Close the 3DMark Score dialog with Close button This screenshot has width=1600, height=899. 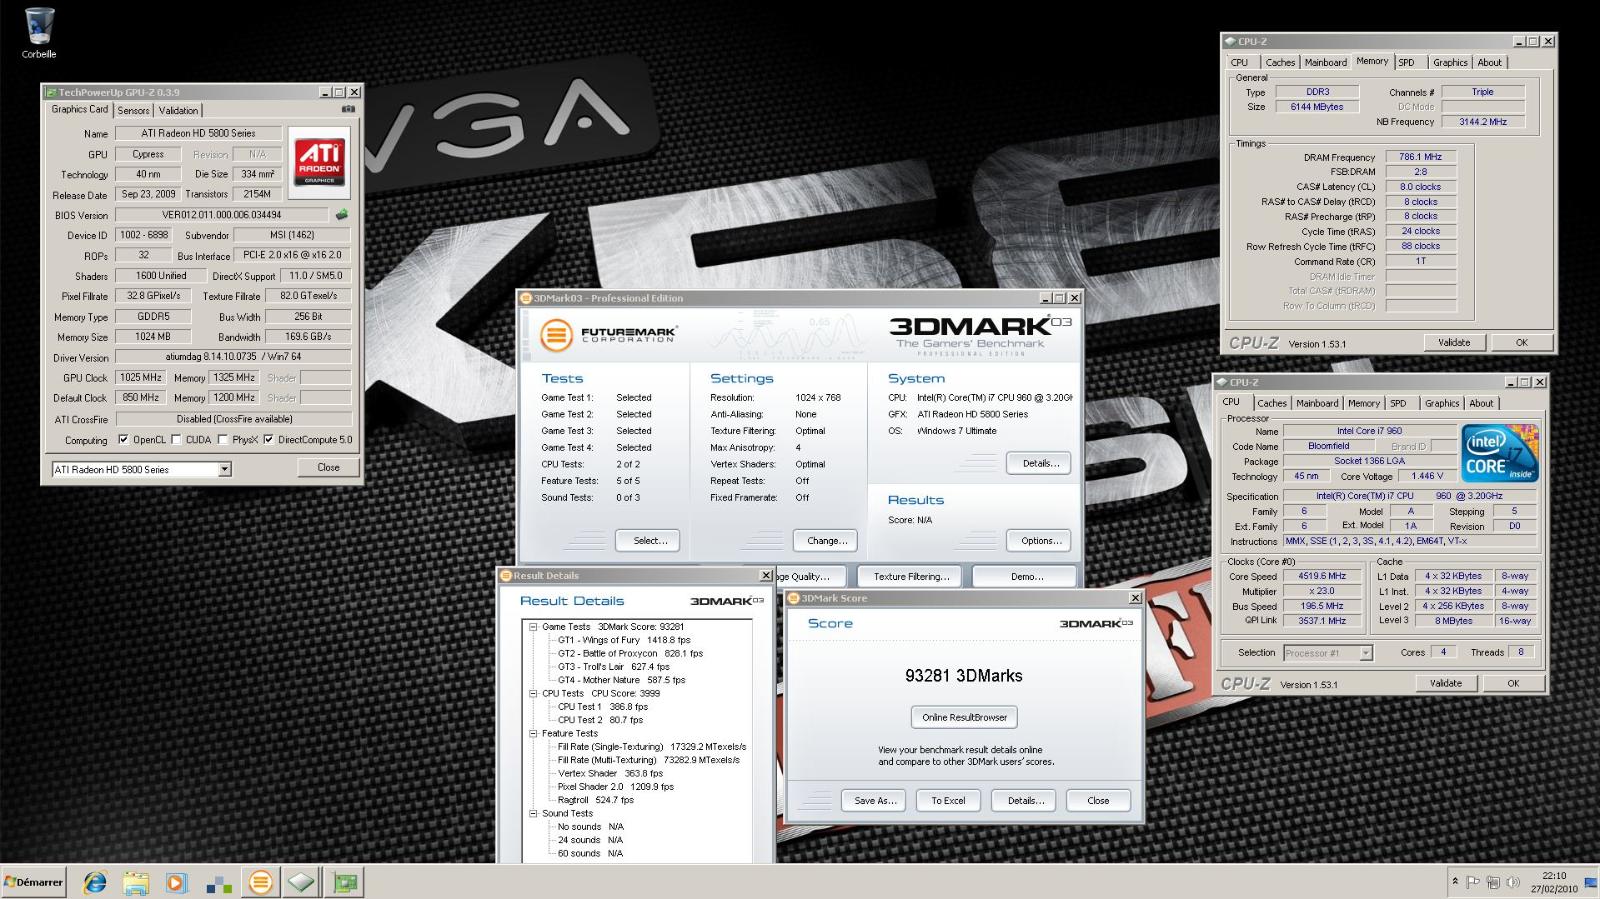(x=1098, y=800)
